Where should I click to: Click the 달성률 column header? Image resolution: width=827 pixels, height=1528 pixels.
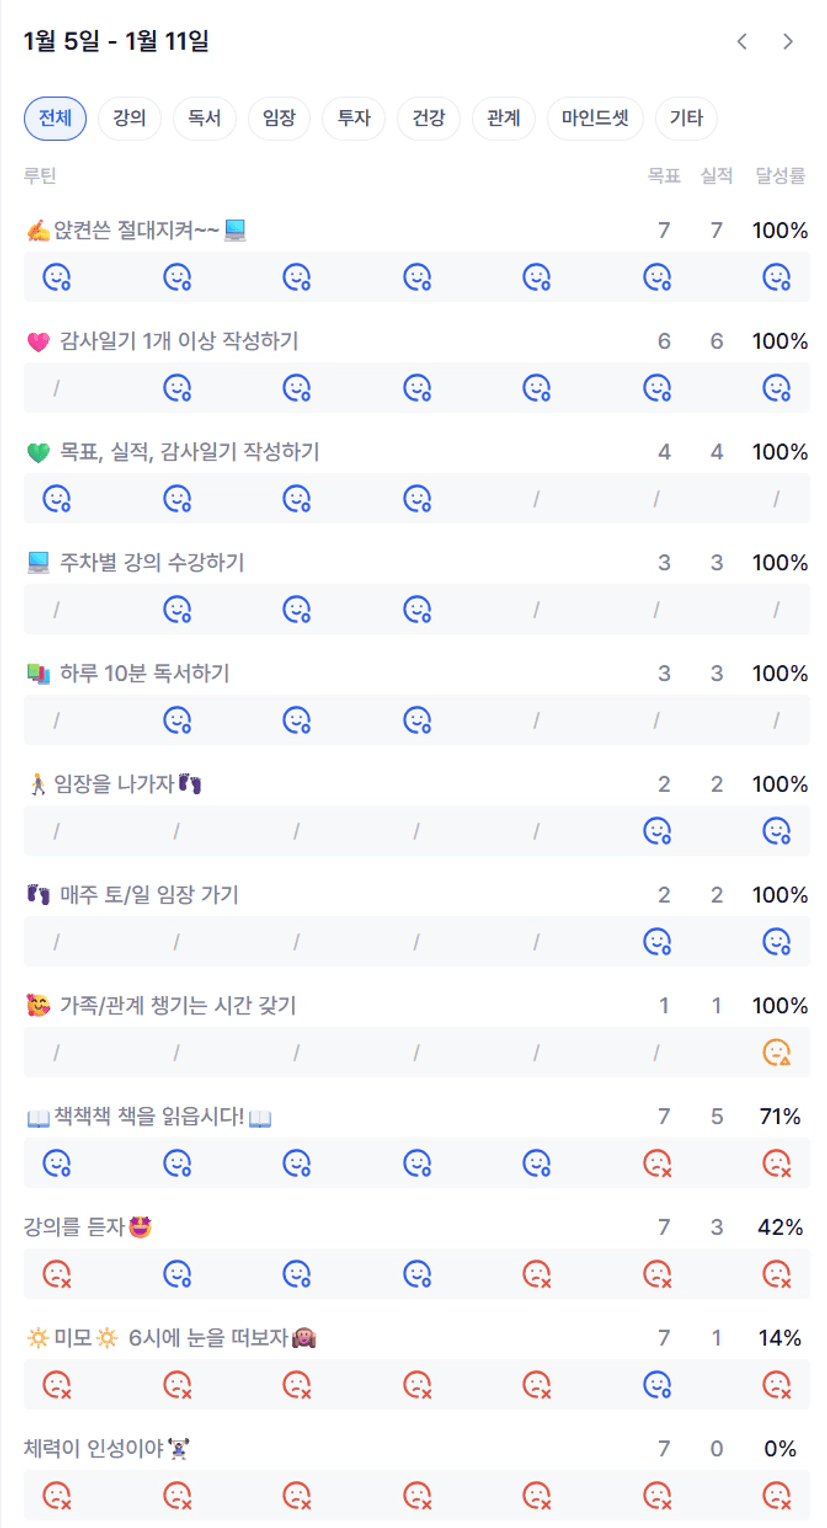click(x=780, y=176)
